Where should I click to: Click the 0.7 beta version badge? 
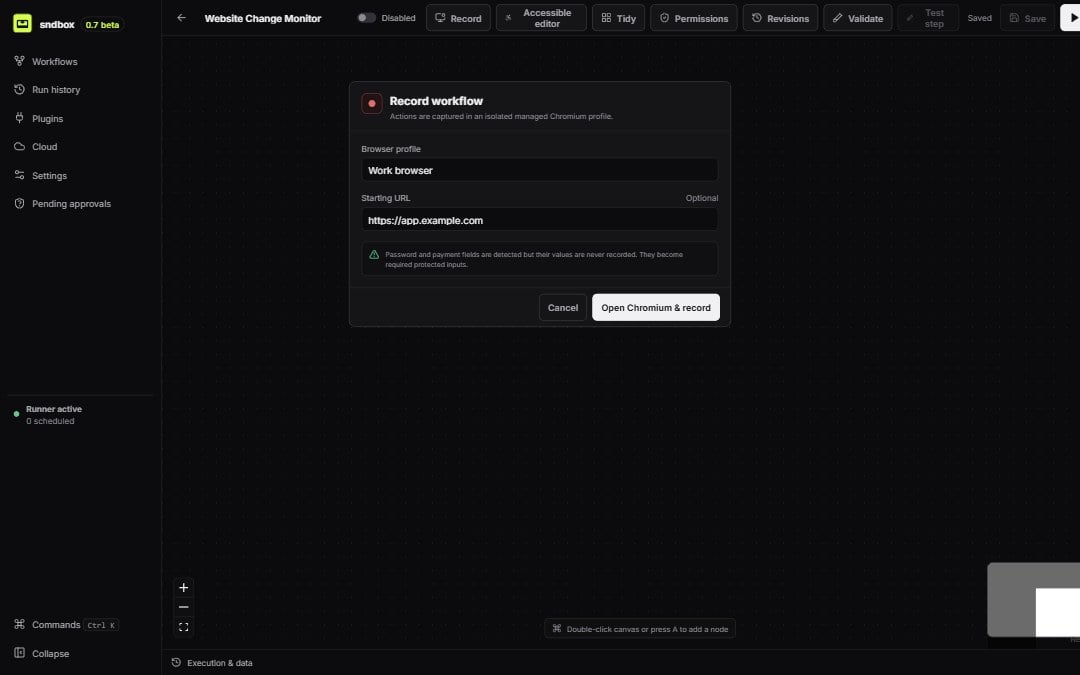tap(102, 24)
